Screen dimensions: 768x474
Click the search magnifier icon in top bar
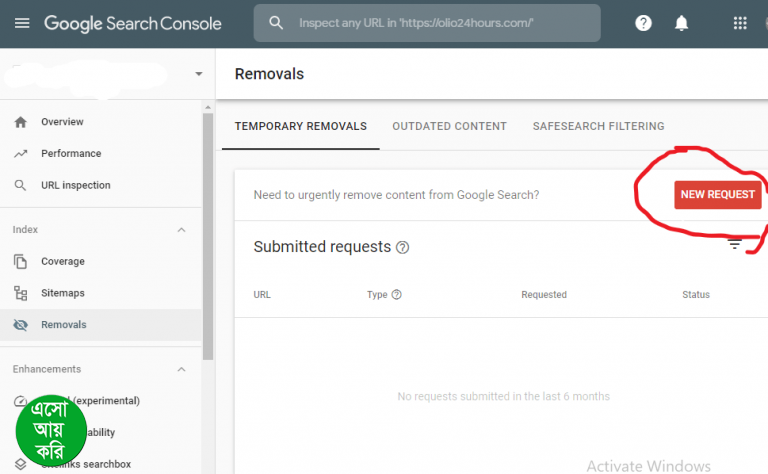pyautogui.click(x=276, y=23)
